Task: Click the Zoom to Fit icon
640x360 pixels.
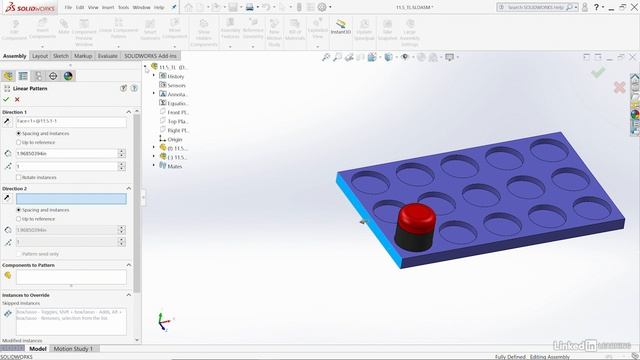Action: point(326,58)
